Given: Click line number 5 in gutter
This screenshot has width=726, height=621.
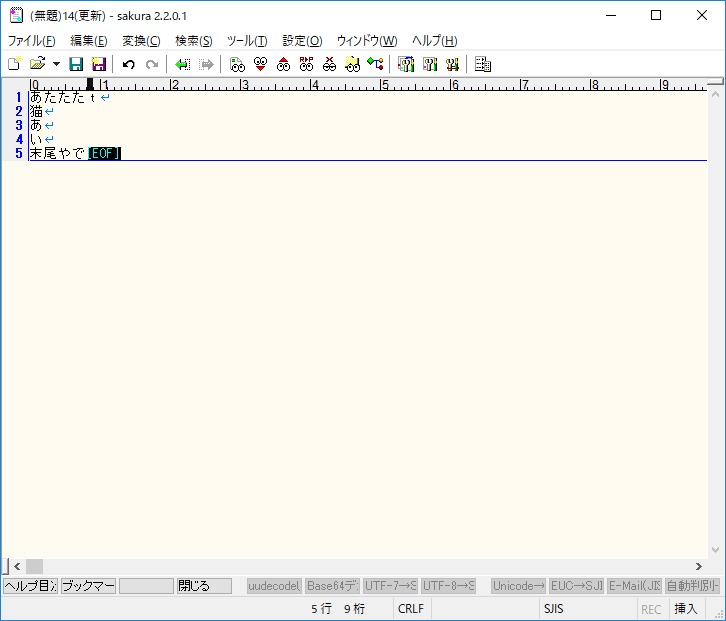Looking at the screenshot, I should (x=19, y=153).
